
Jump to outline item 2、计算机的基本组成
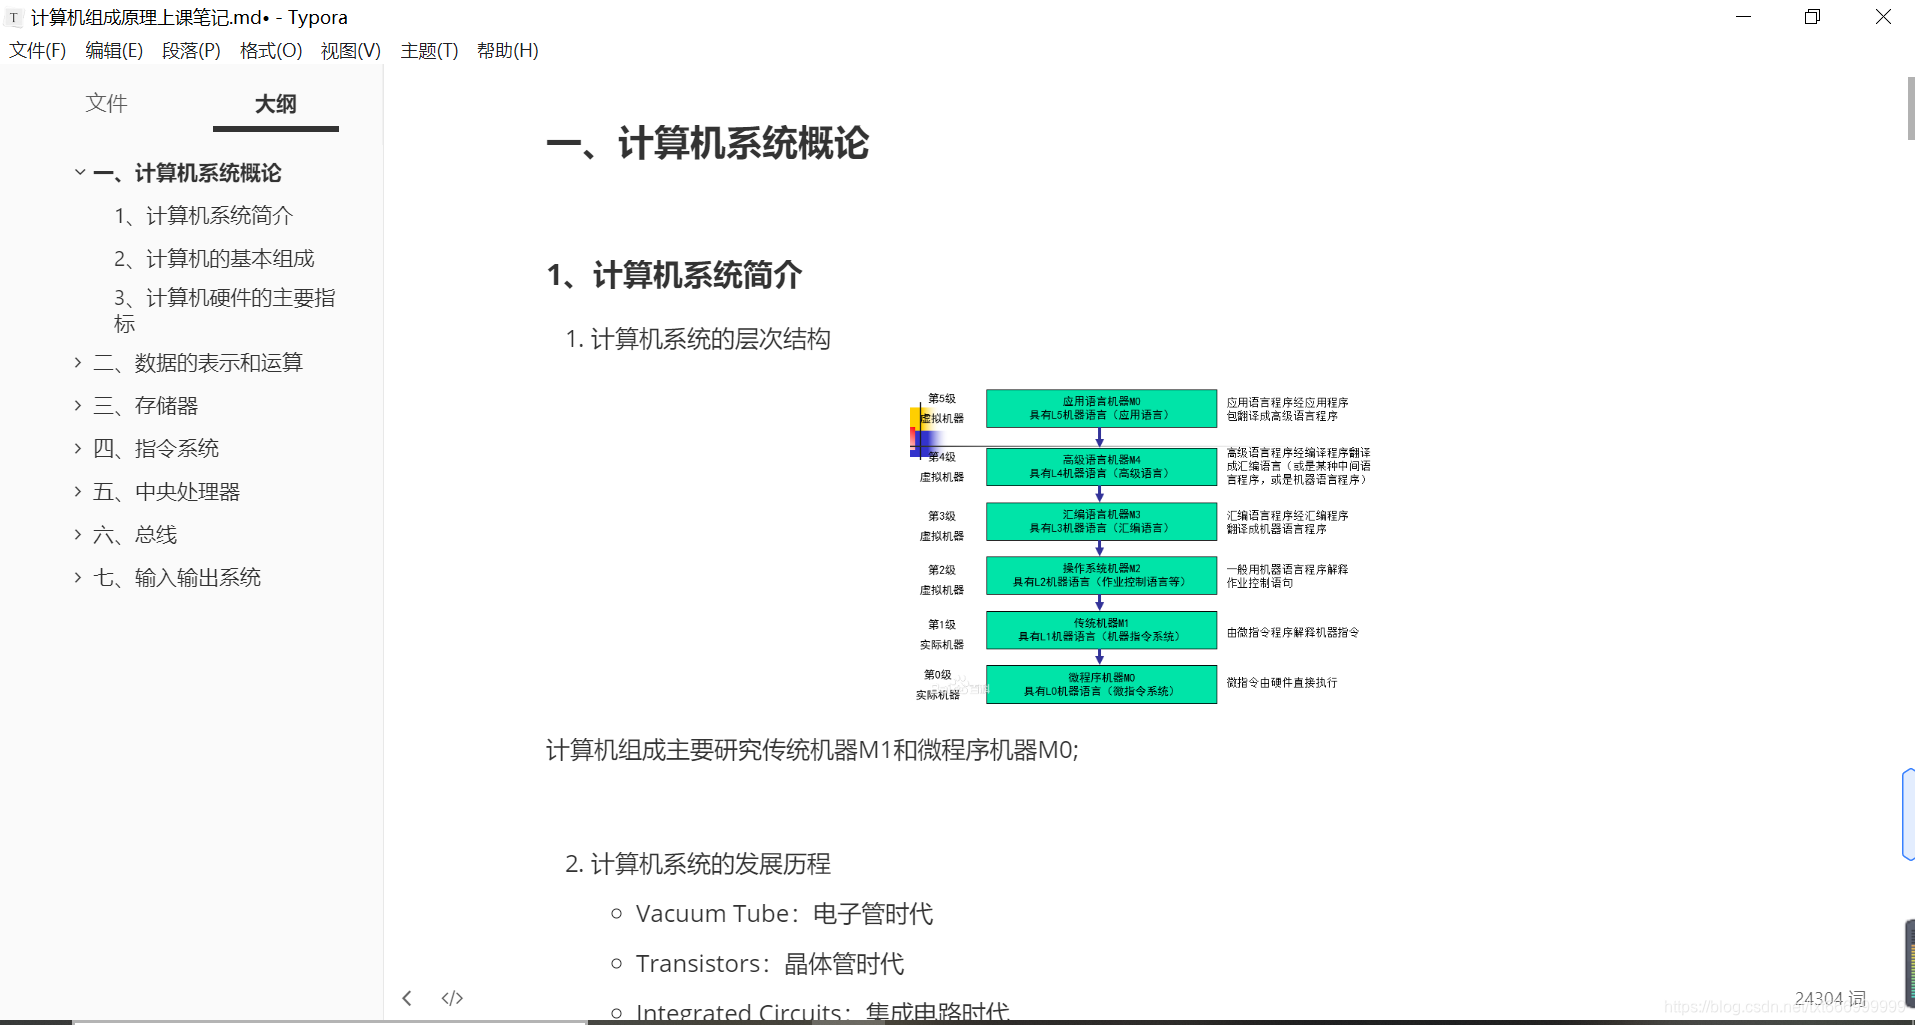pyautogui.click(x=214, y=259)
